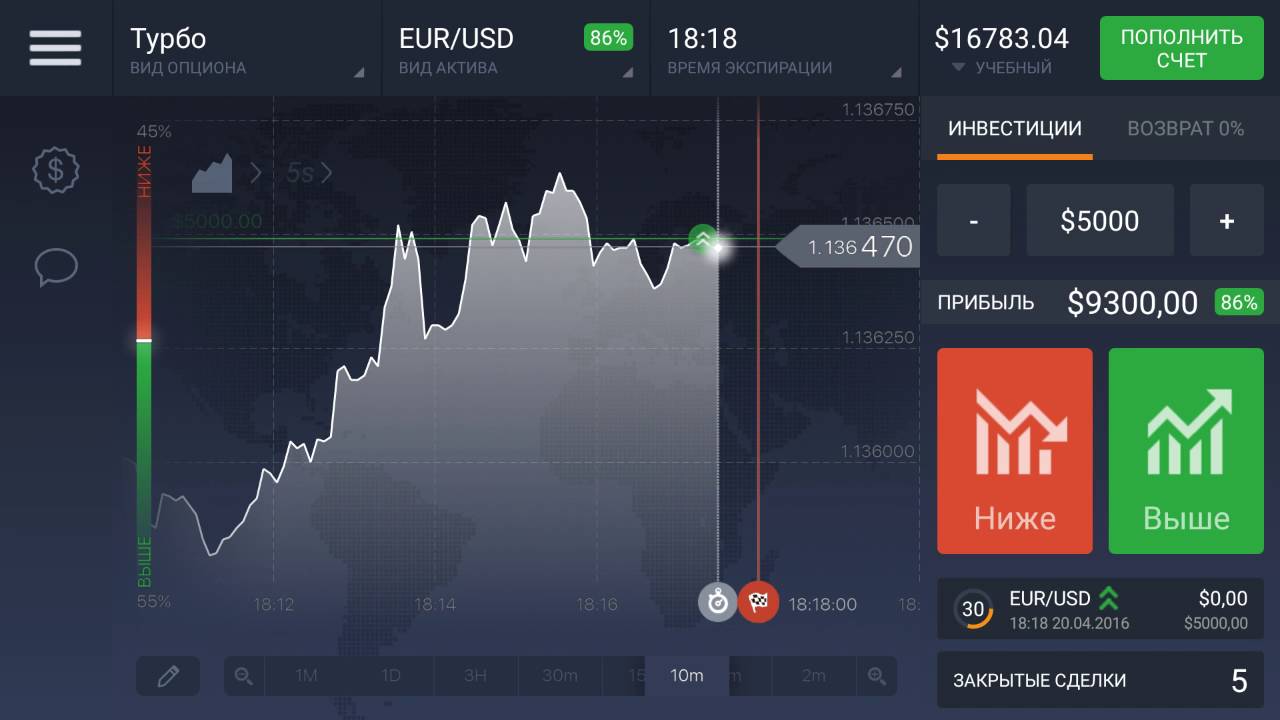1280x720 pixels.
Task: Expand the учебный account selector
Action: click(1001, 68)
